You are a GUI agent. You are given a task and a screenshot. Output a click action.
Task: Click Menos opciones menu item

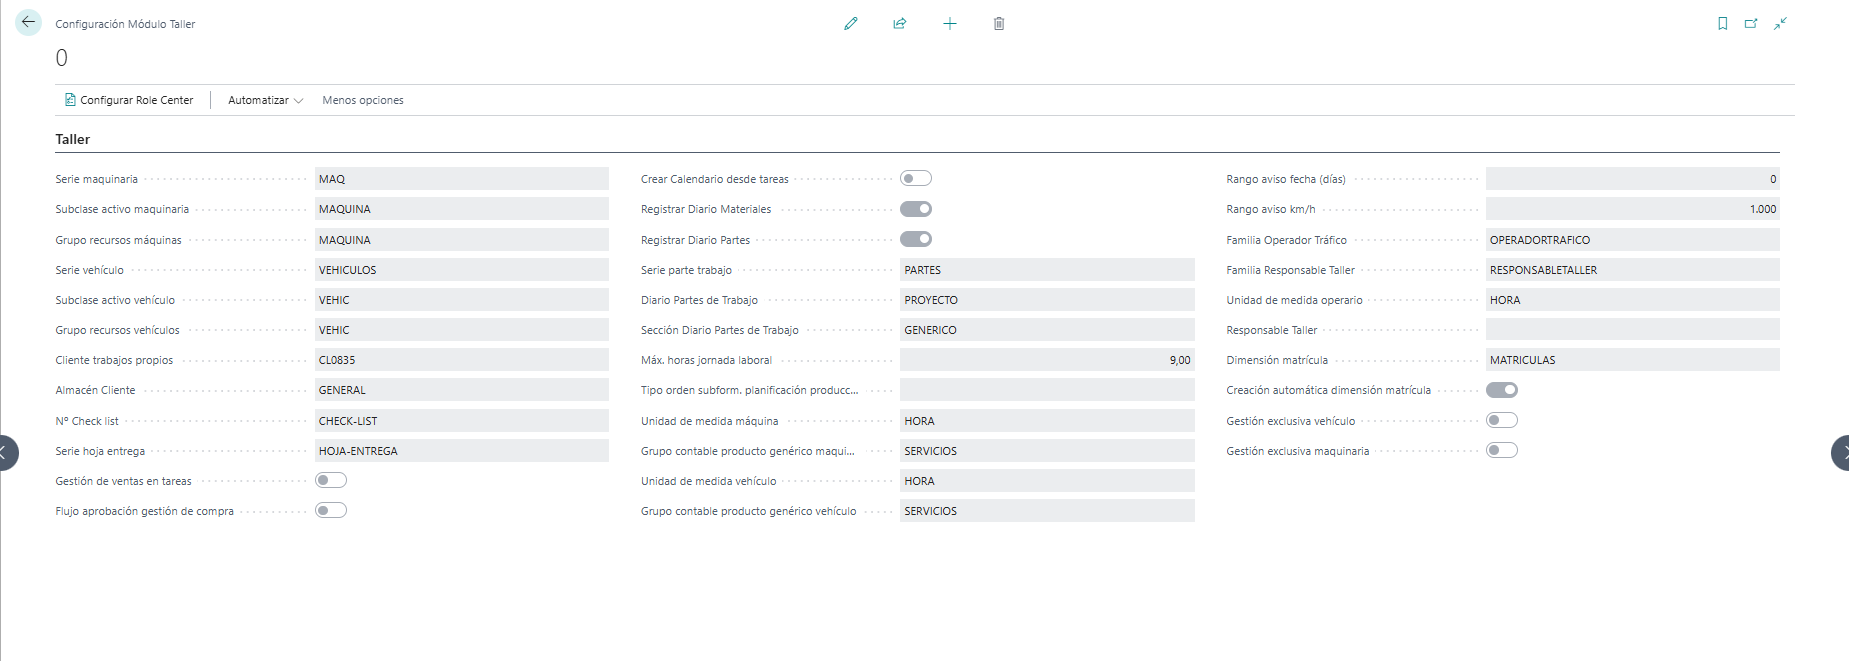[x=363, y=100]
